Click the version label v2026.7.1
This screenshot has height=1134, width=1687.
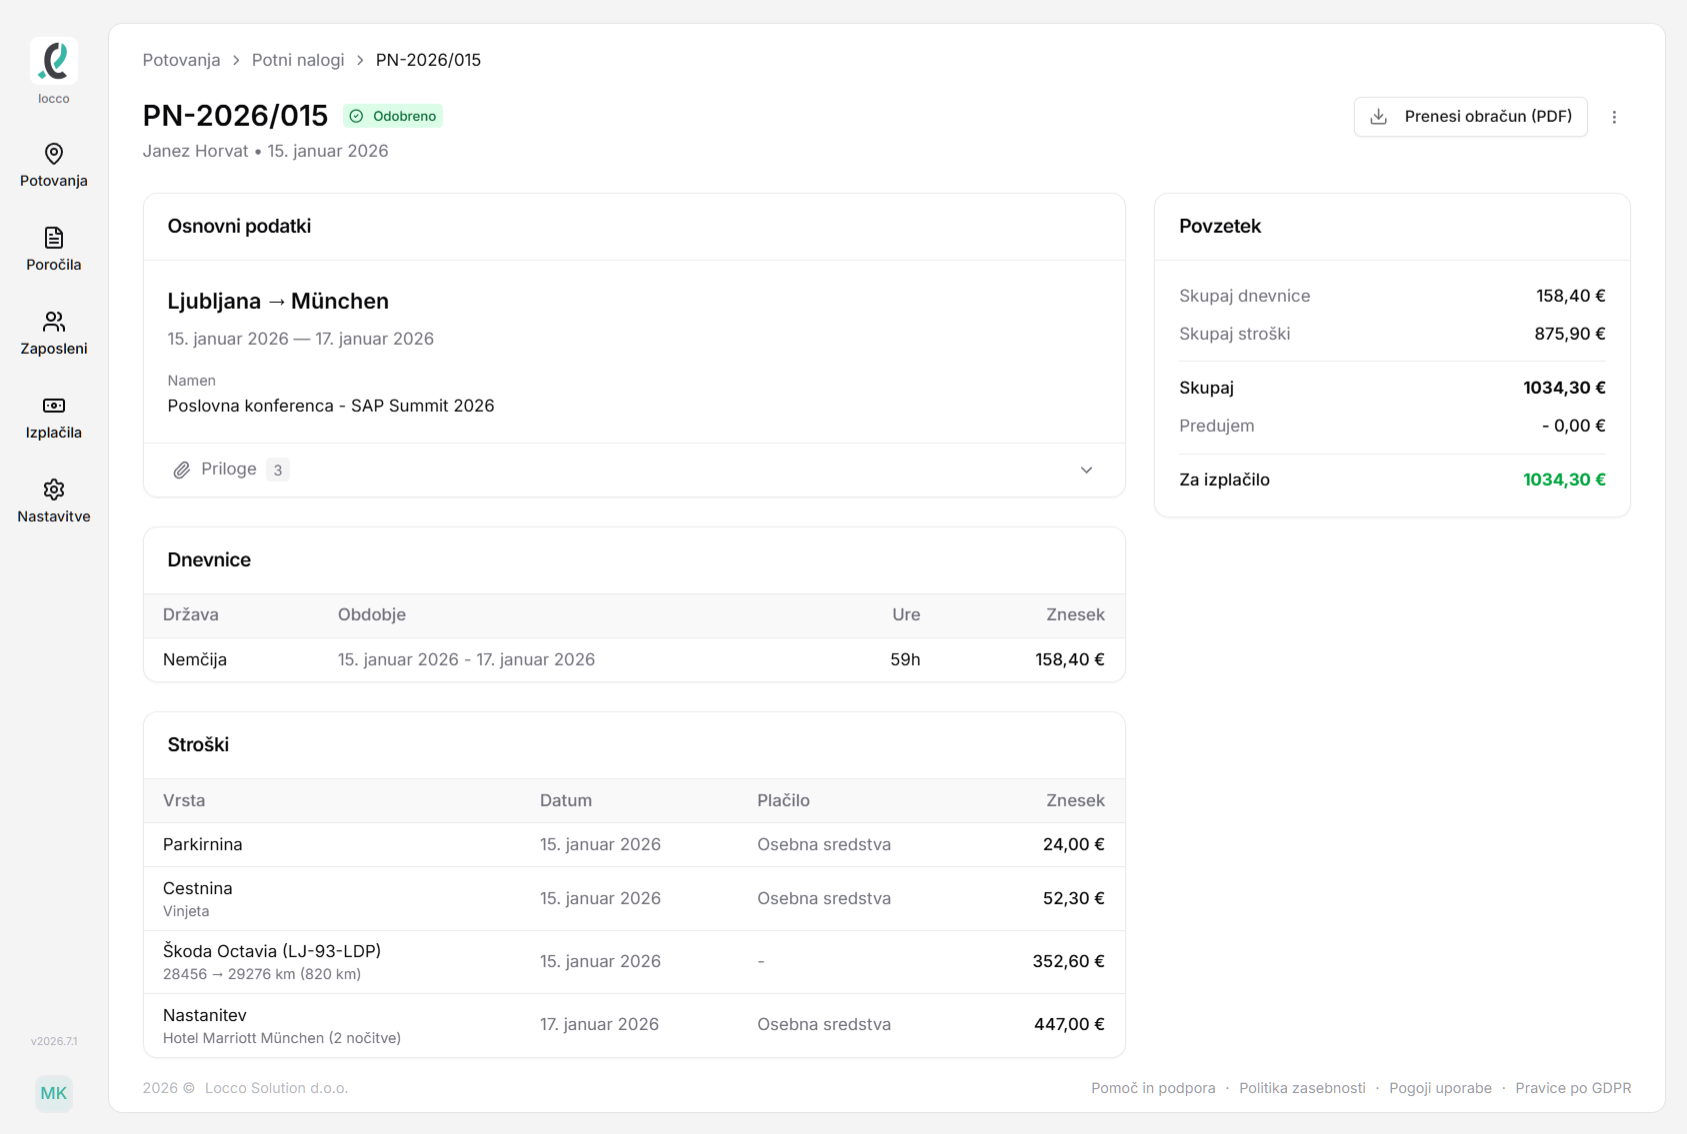point(54,1041)
